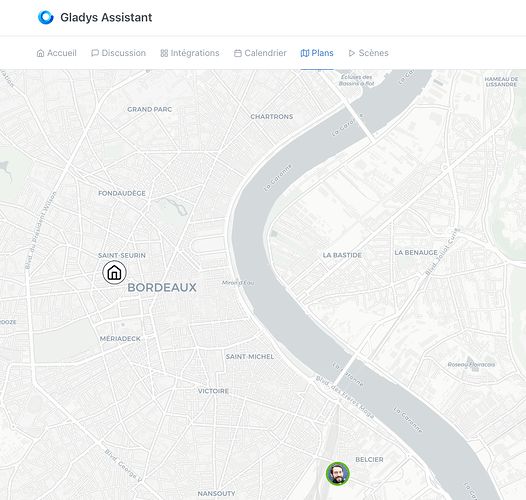526x500 pixels.
Task: Click the Gladys Assistant logo icon
Action: click(46, 17)
